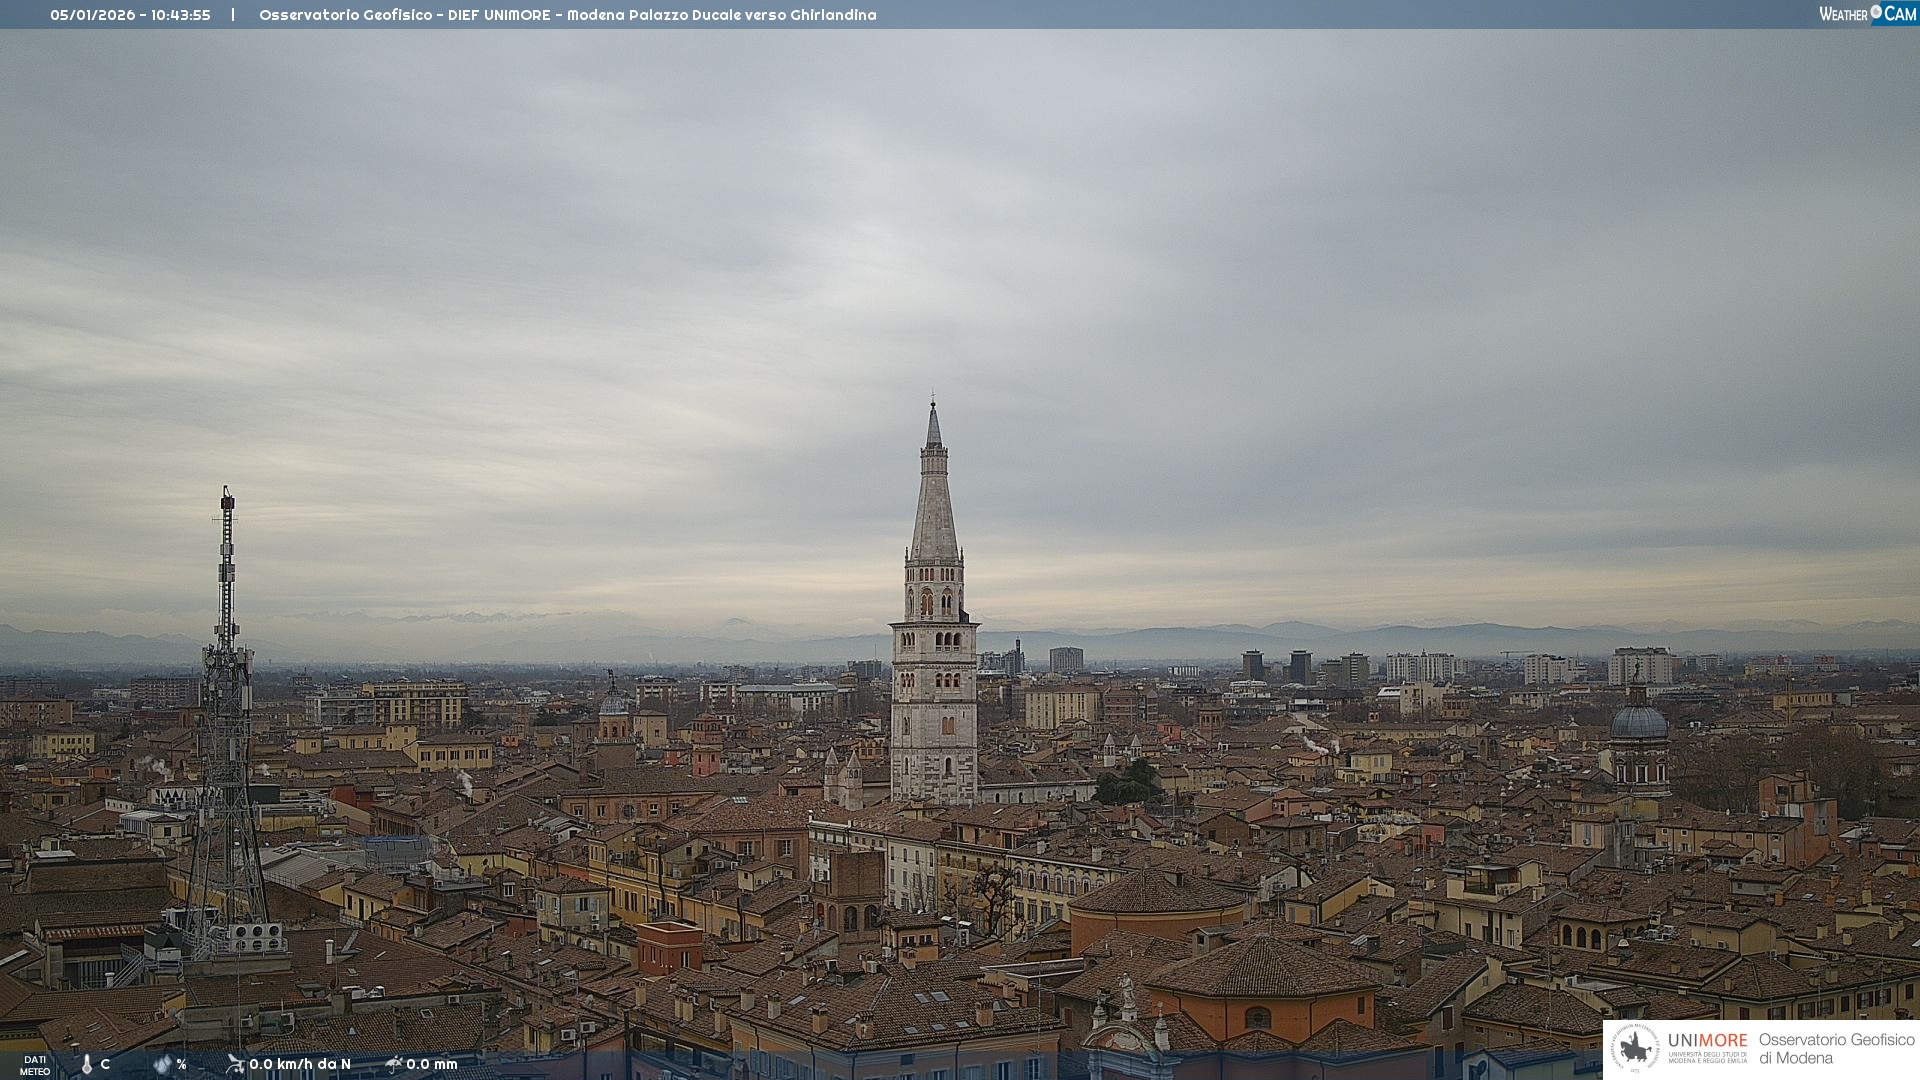Click the date and time stamp
The height and width of the screenshot is (1080, 1920).
tap(130, 15)
